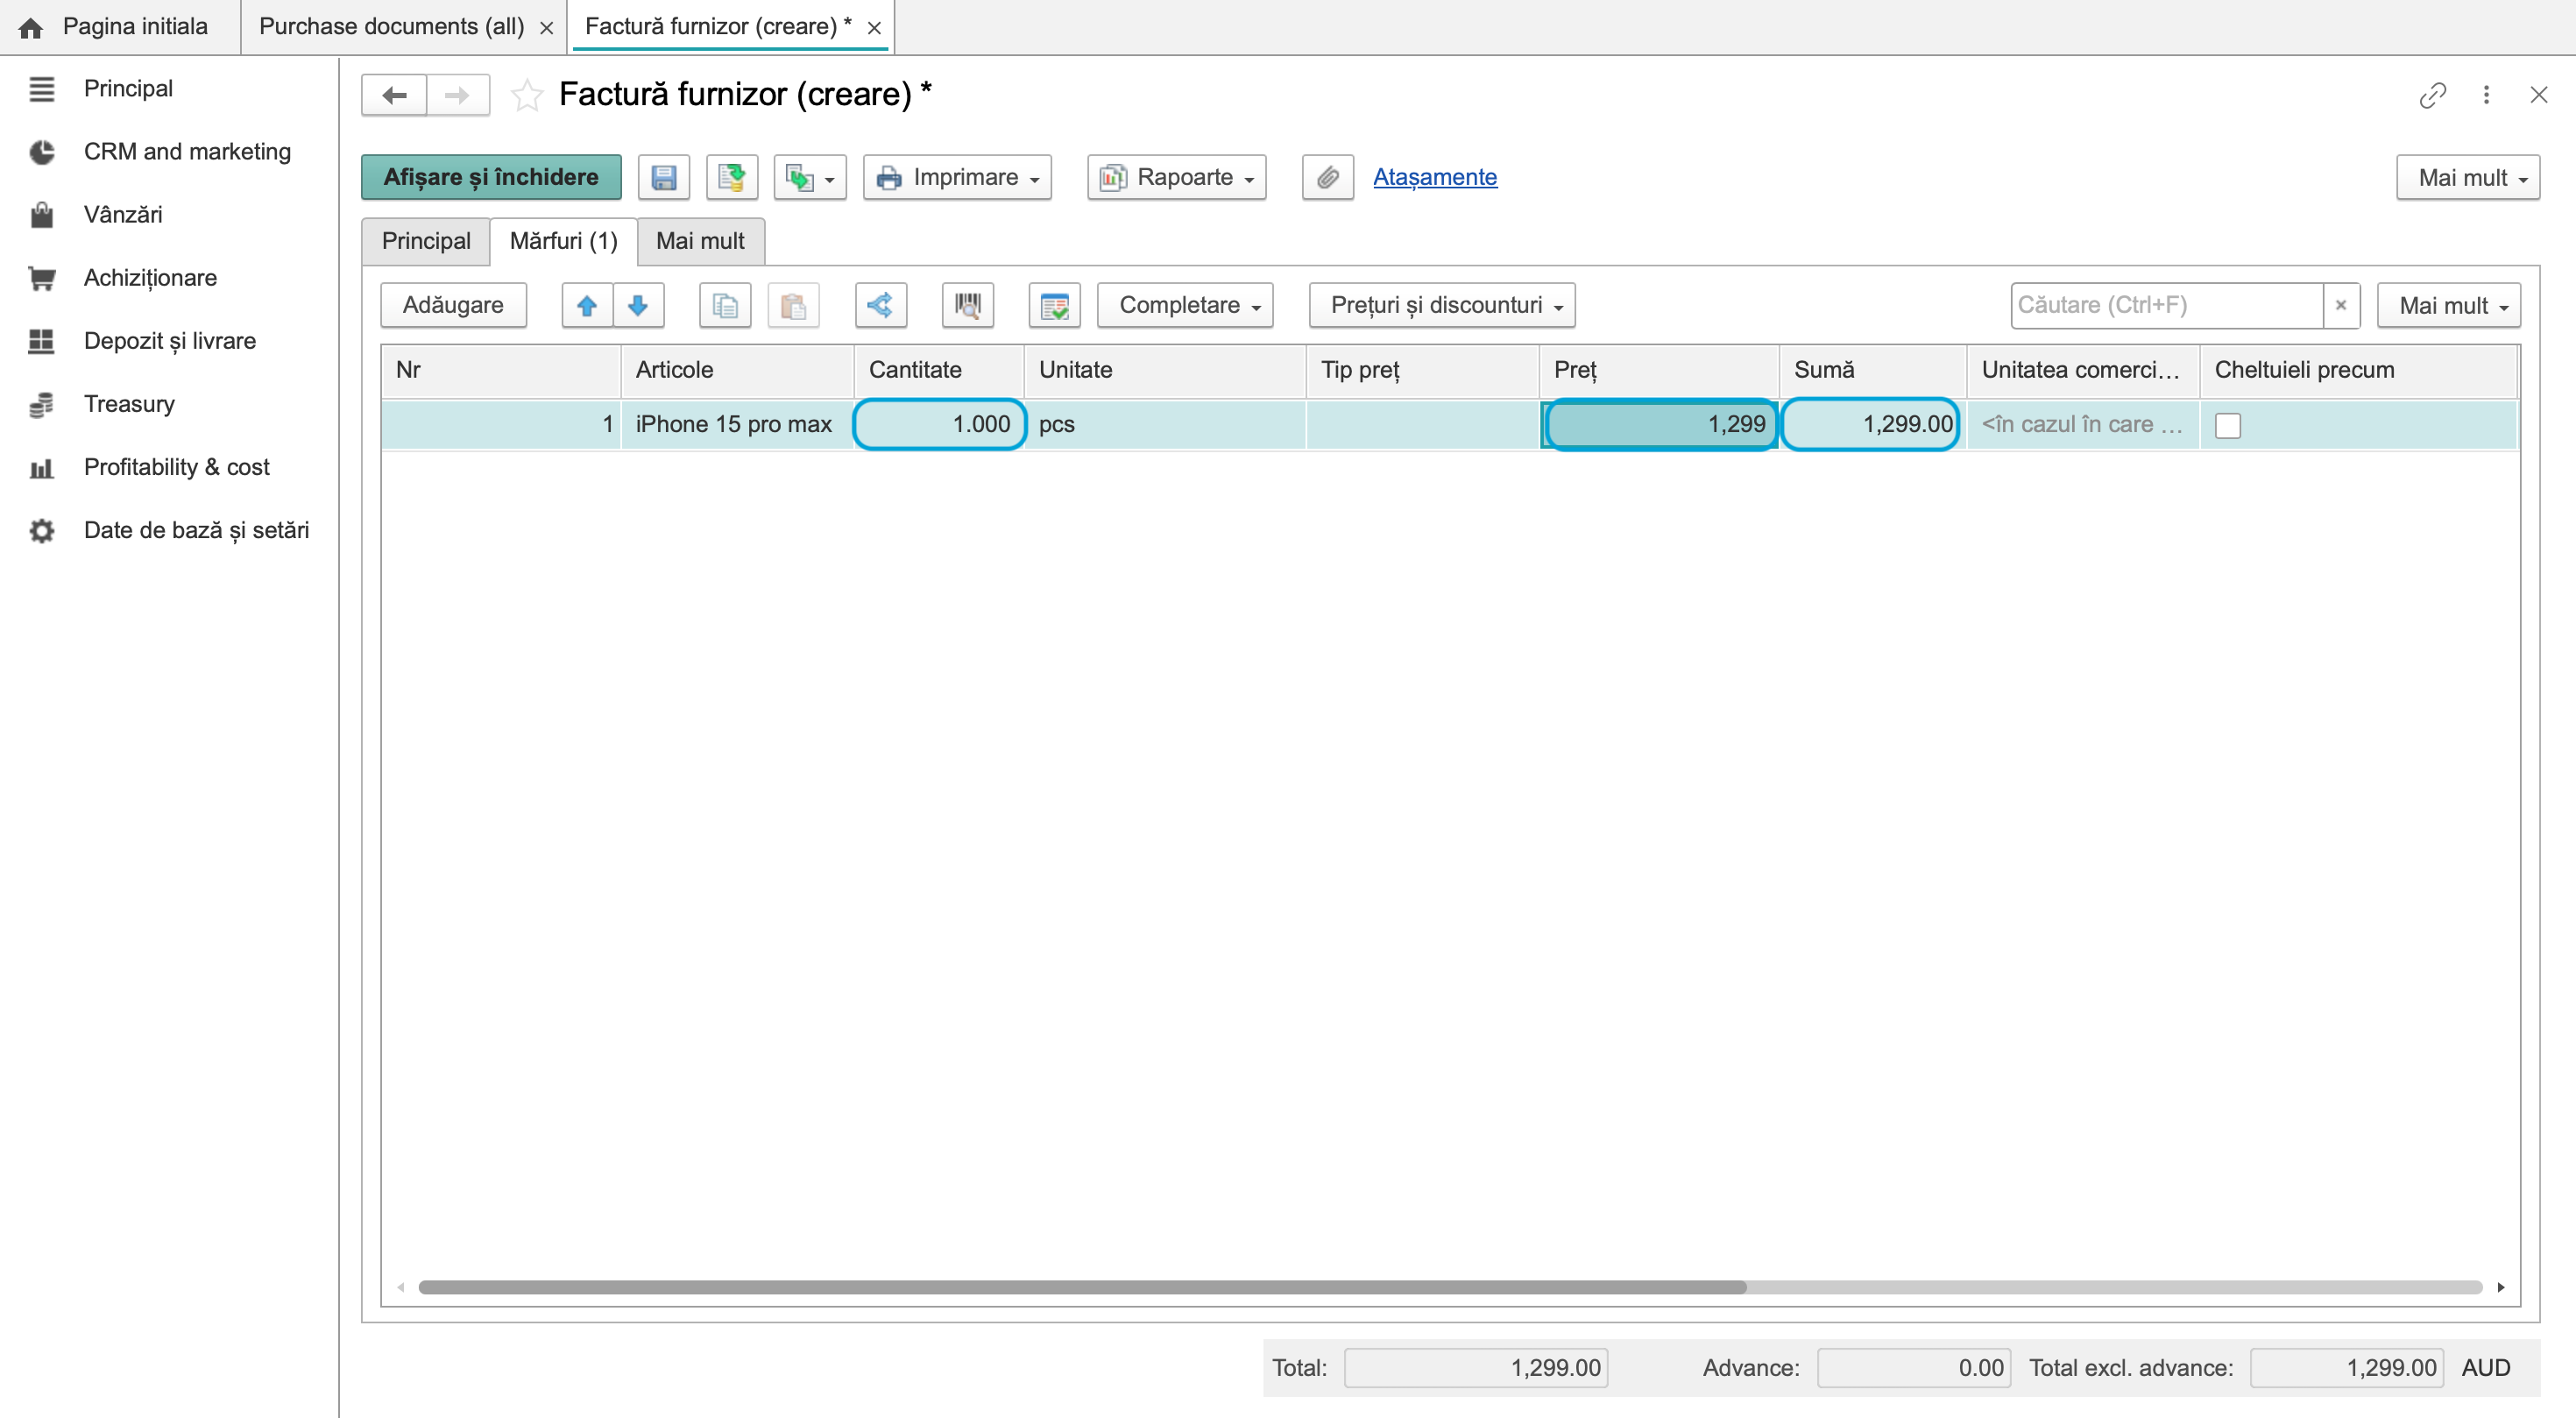Go back with left arrow button
The width and height of the screenshot is (2576, 1418).
394,95
